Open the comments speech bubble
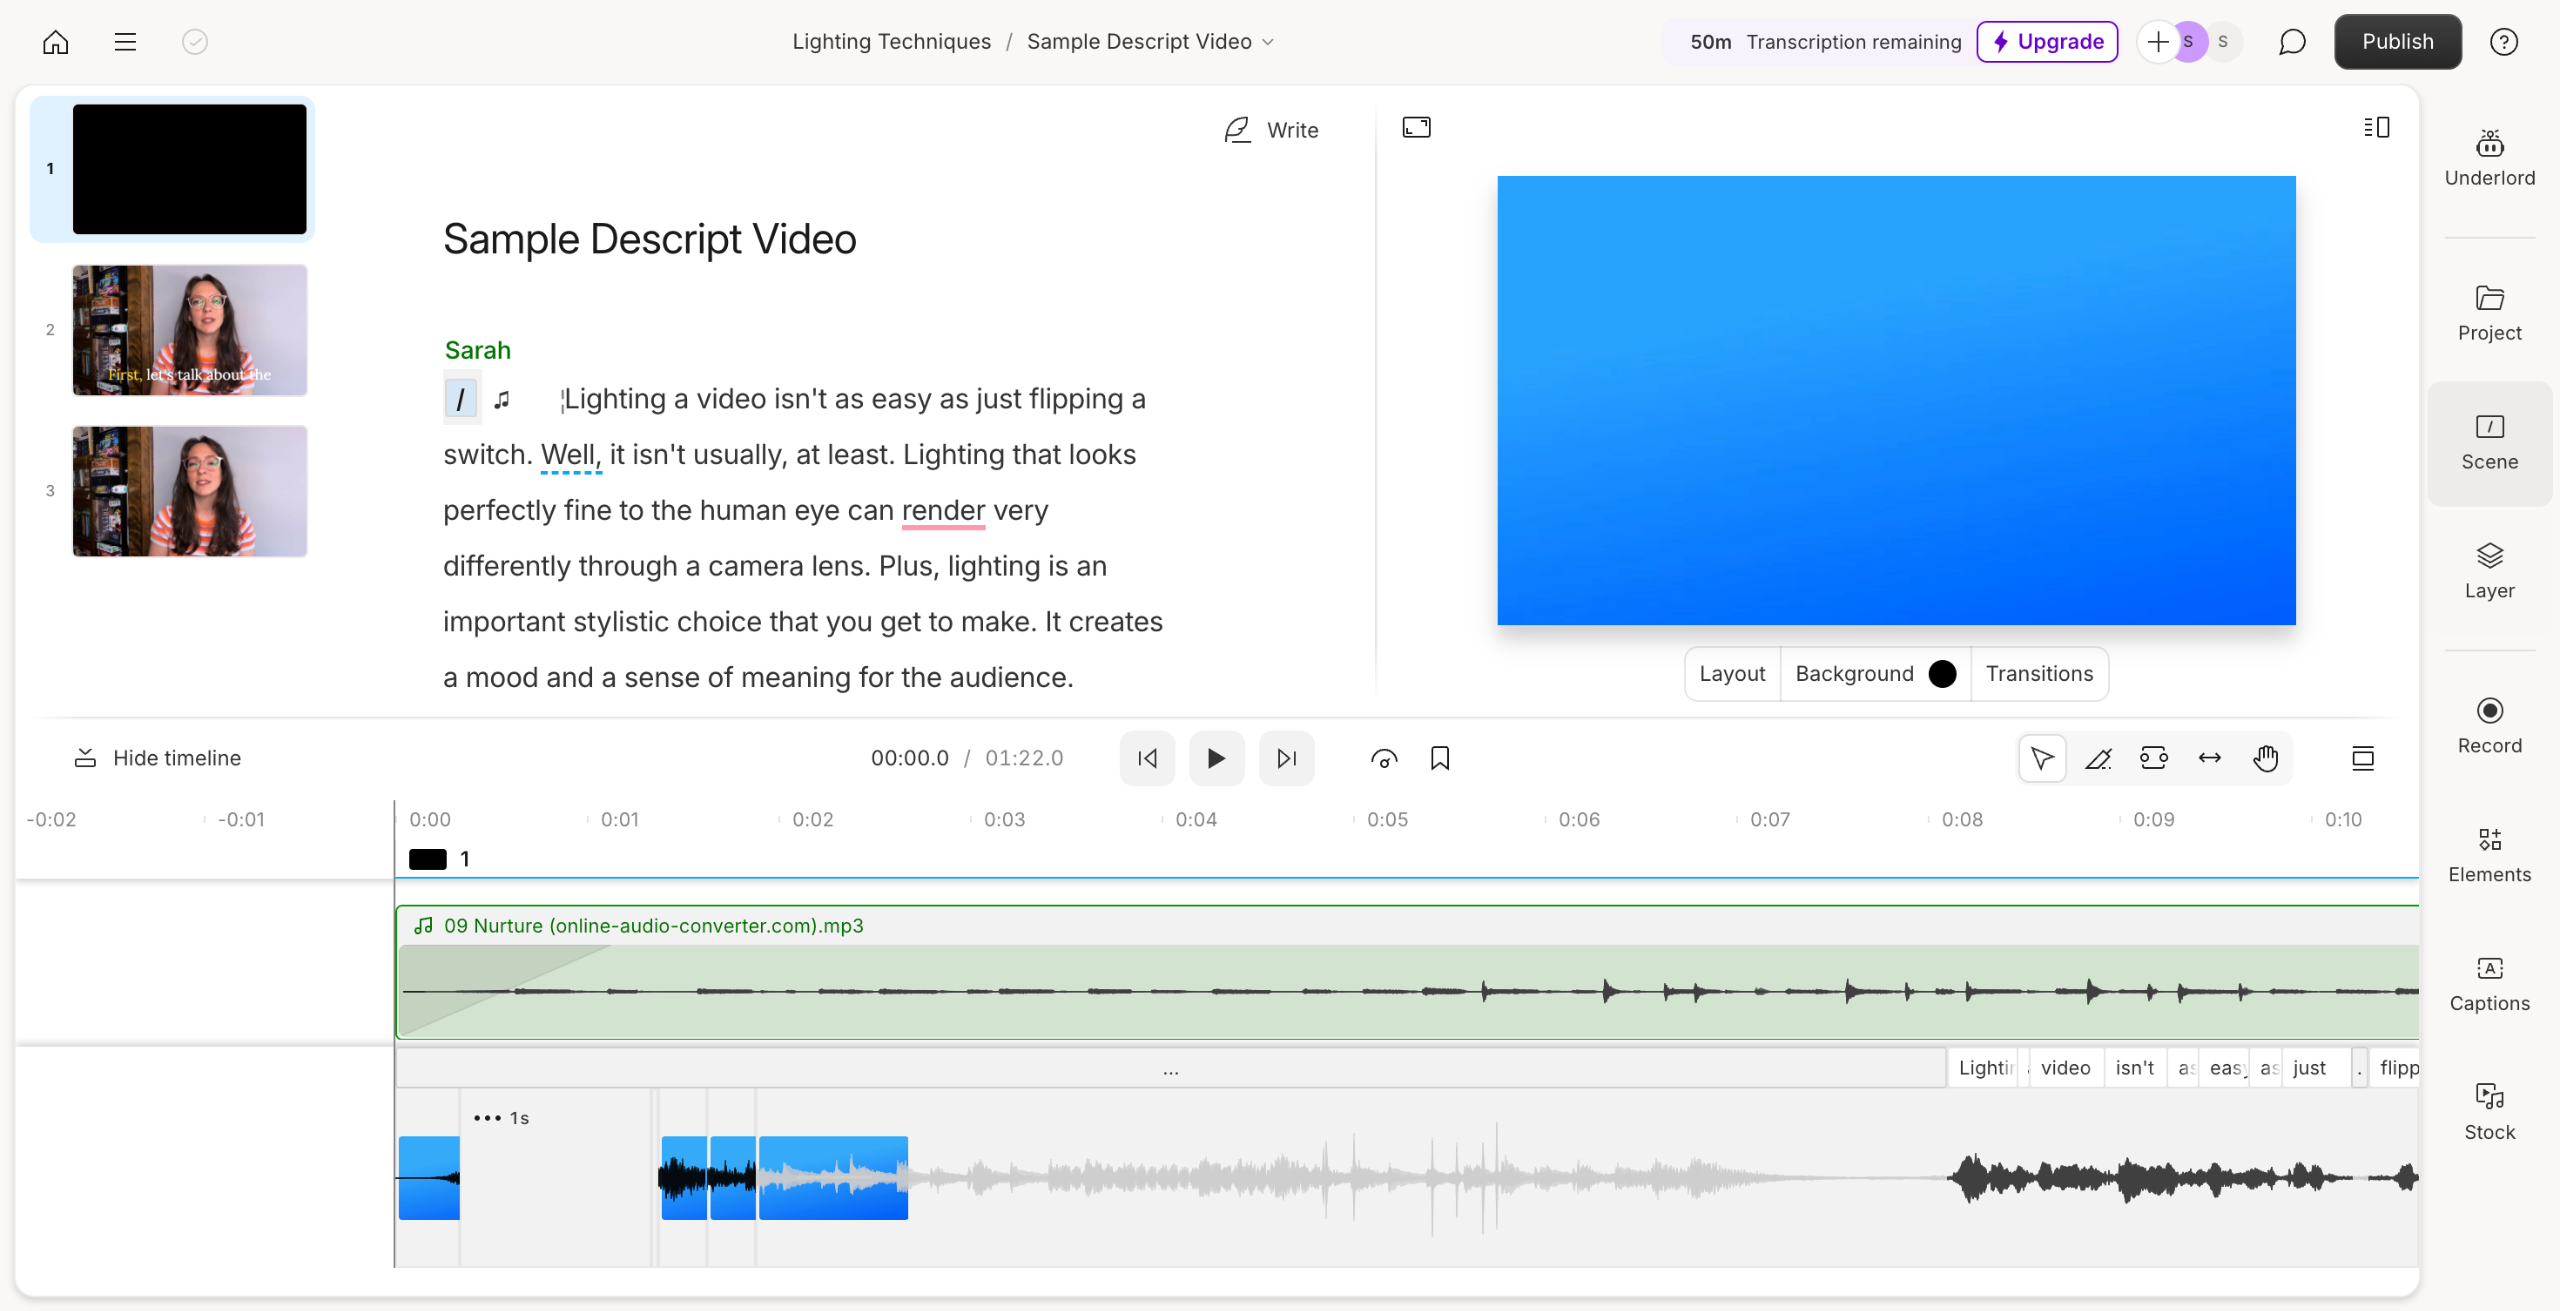Screen dimensions: 2560x1311 [x=2291, y=42]
